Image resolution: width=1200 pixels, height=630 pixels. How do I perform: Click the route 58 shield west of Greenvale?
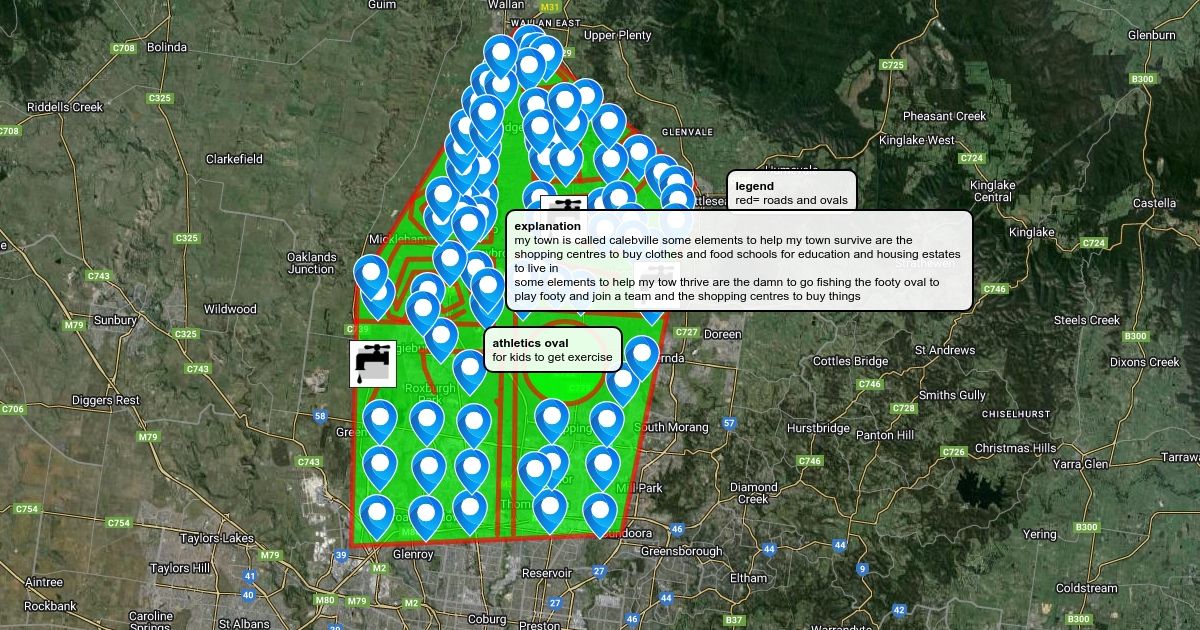point(320,416)
